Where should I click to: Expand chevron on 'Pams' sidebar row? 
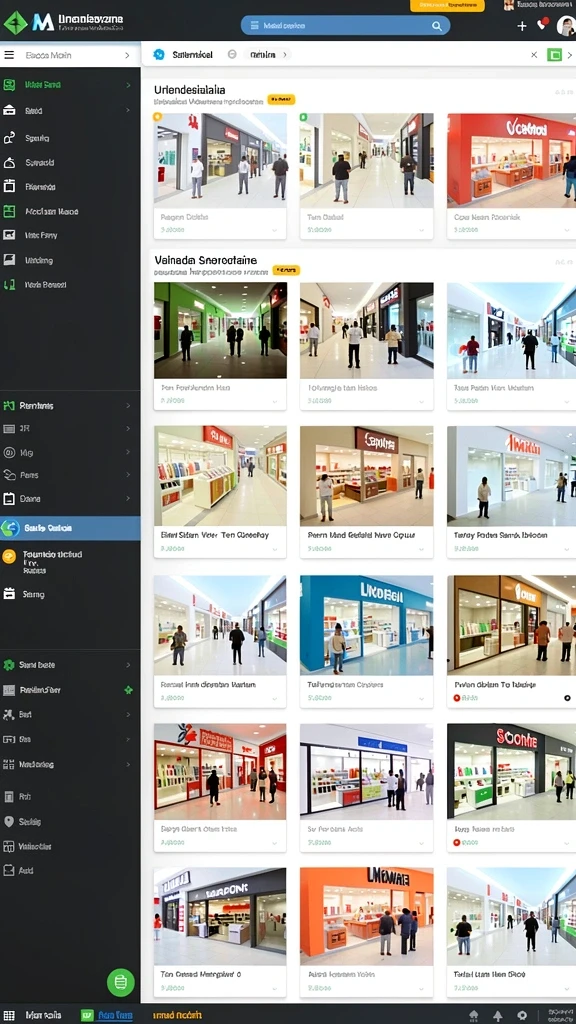click(128, 475)
